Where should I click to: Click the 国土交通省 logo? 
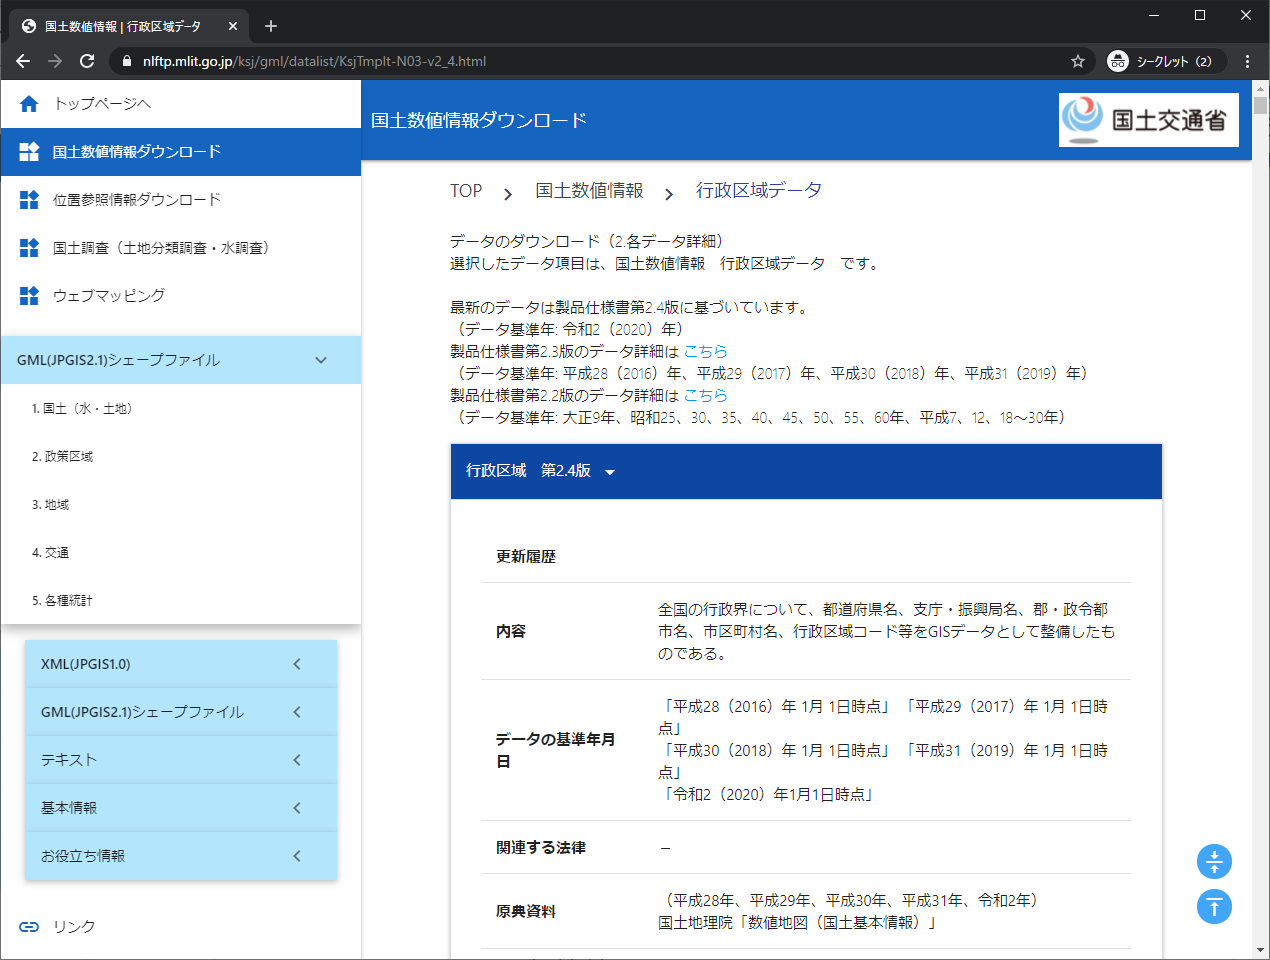[1149, 120]
